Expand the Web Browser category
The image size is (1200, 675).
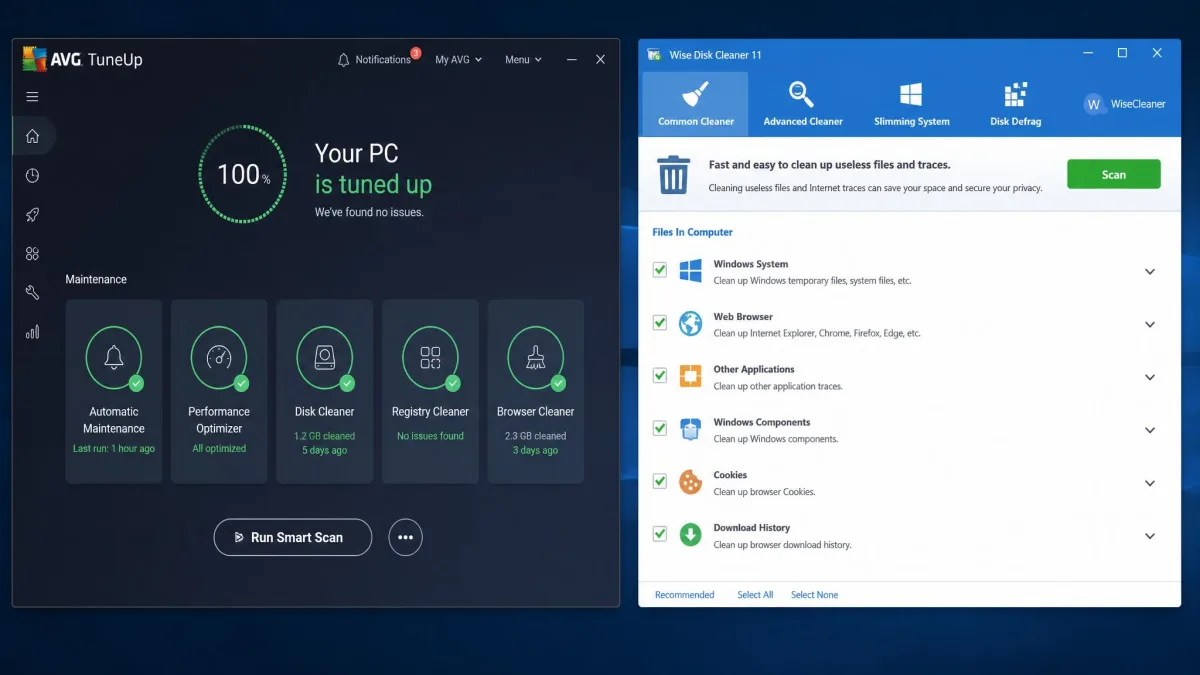point(1150,325)
